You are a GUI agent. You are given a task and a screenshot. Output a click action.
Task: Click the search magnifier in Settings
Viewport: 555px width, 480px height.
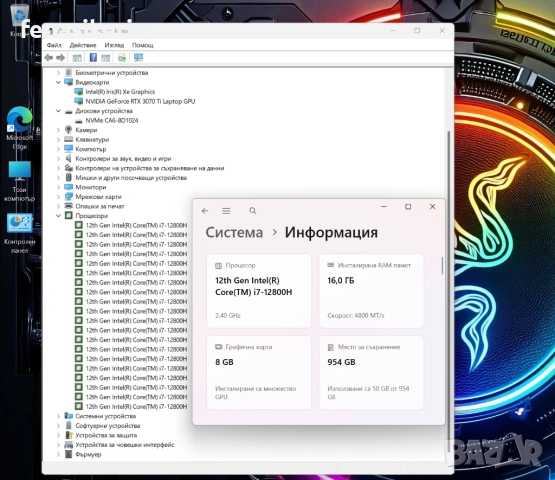tap(253, 211)
